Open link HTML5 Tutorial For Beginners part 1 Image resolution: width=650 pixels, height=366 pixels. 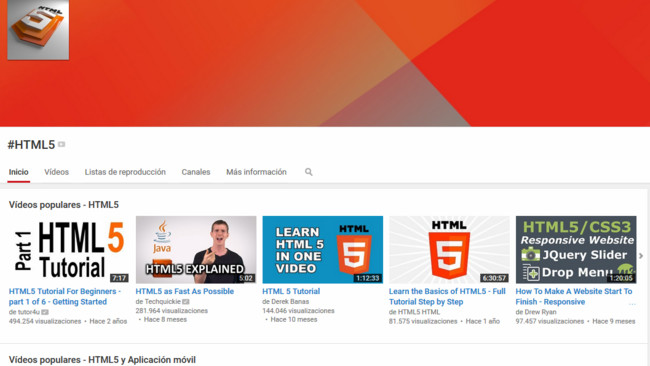click(65, 296)
